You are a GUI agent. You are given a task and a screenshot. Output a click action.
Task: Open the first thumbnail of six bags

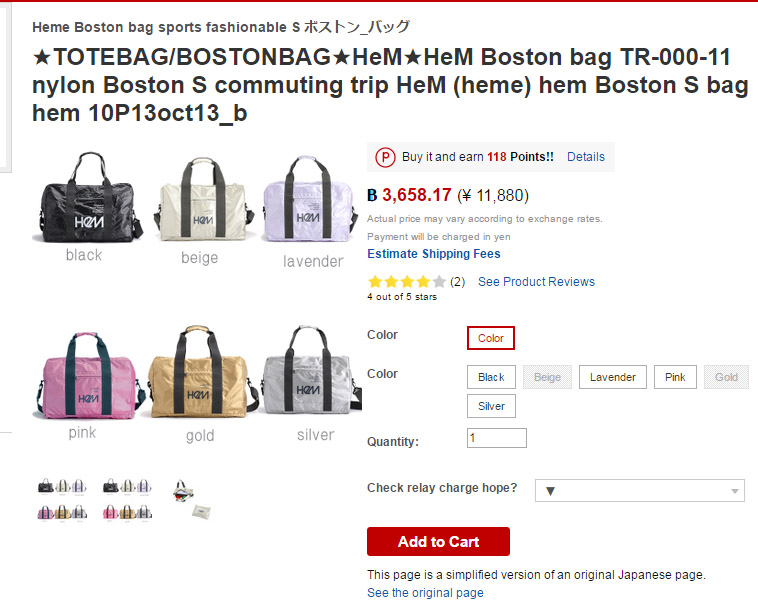point(61,498)
